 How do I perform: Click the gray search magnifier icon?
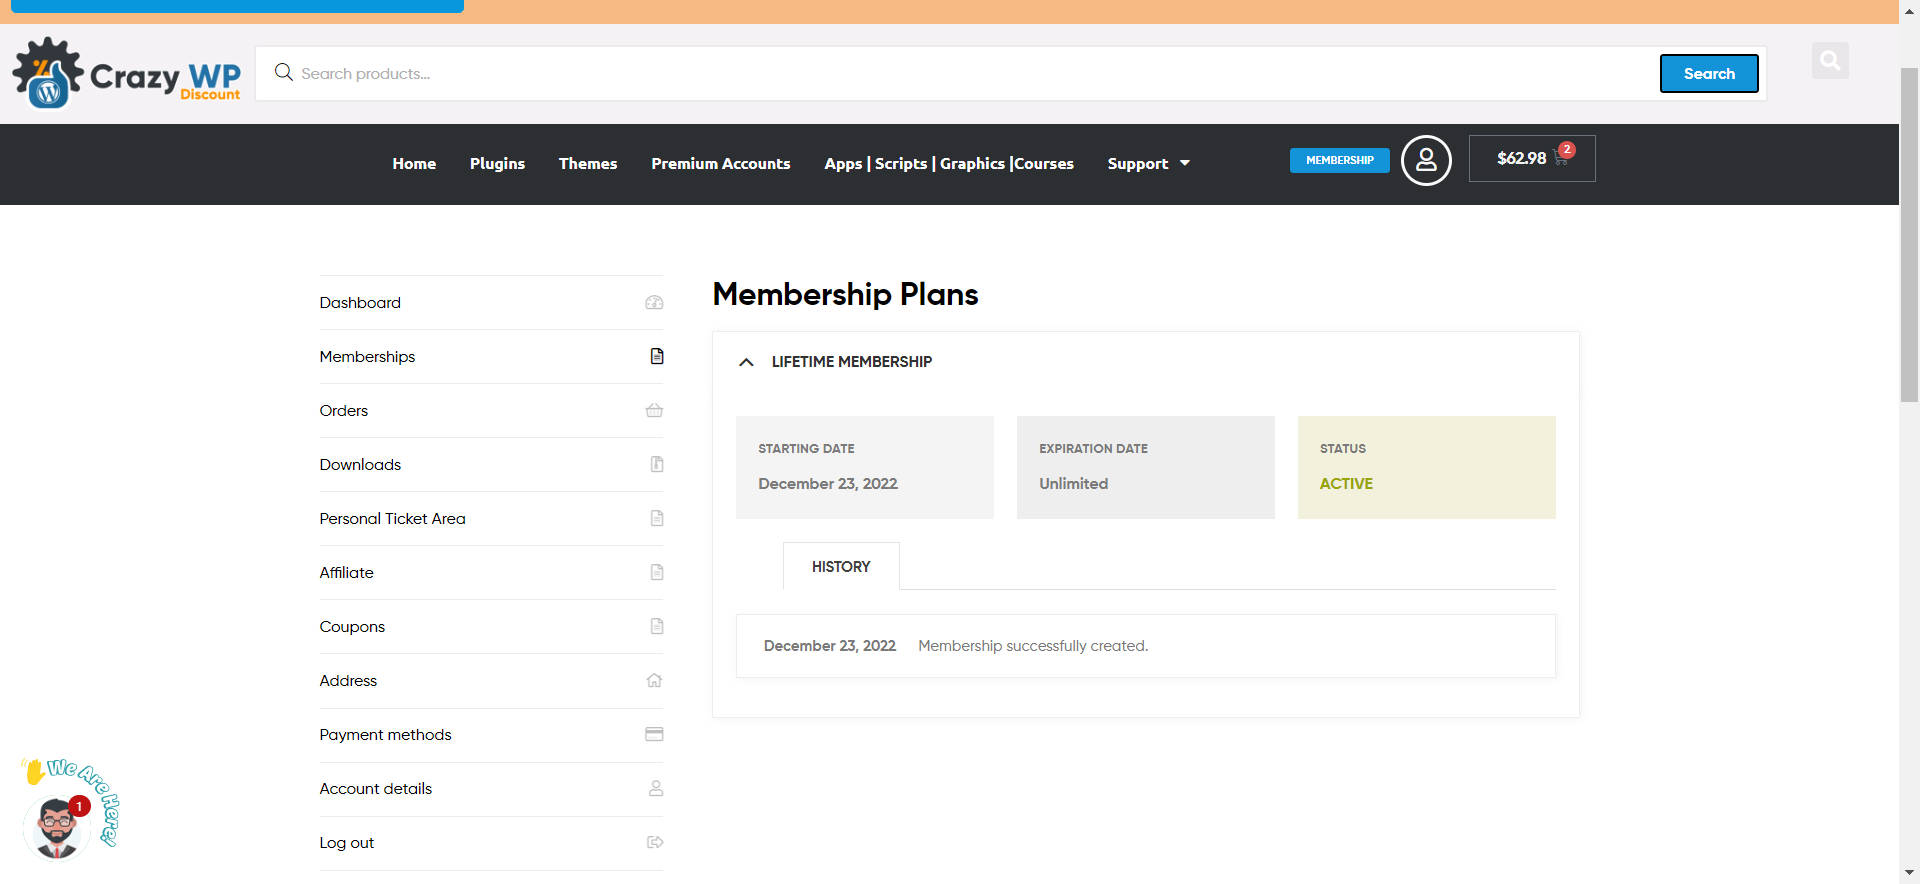(x=1829, y=61)
